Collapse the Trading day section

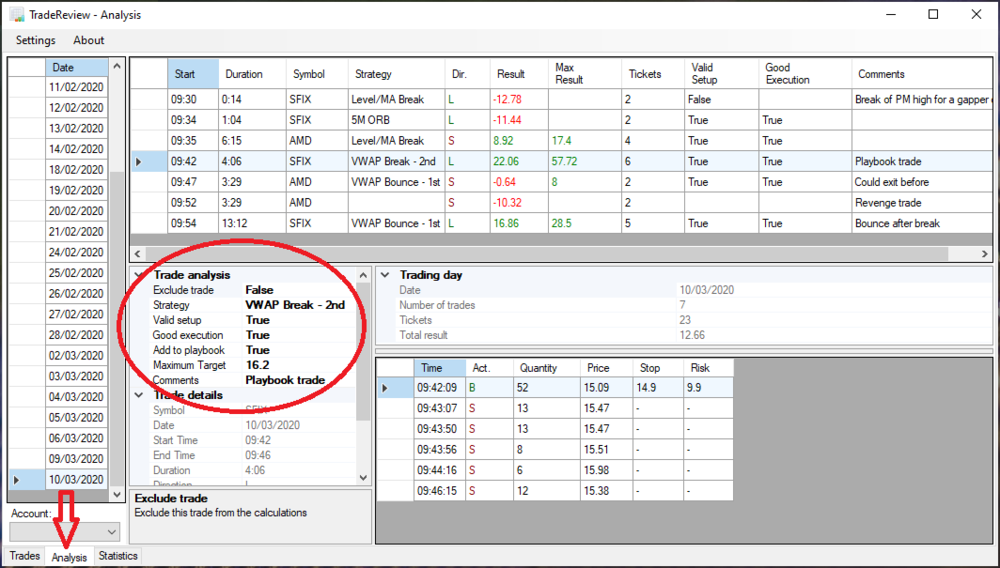click(383, 275)
